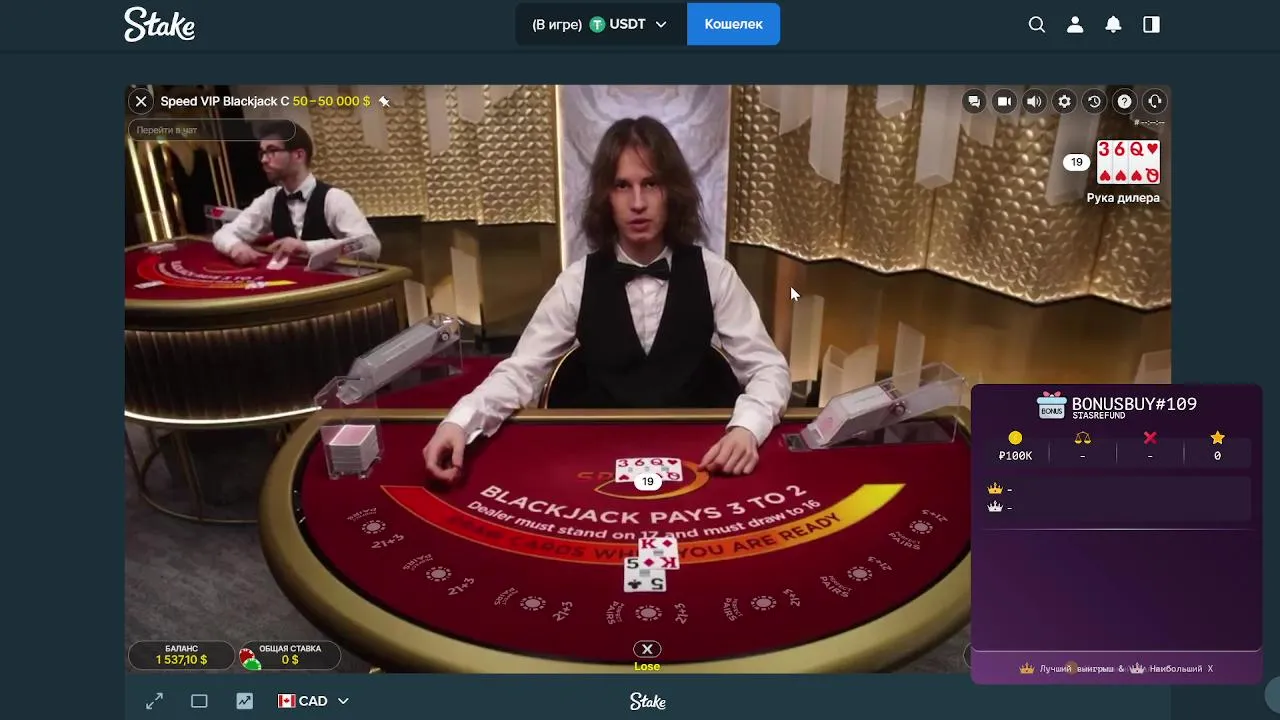This screenshot has height=720, width=1280.
Task: Contact support via headset icon
Action: click(1154, 101)
